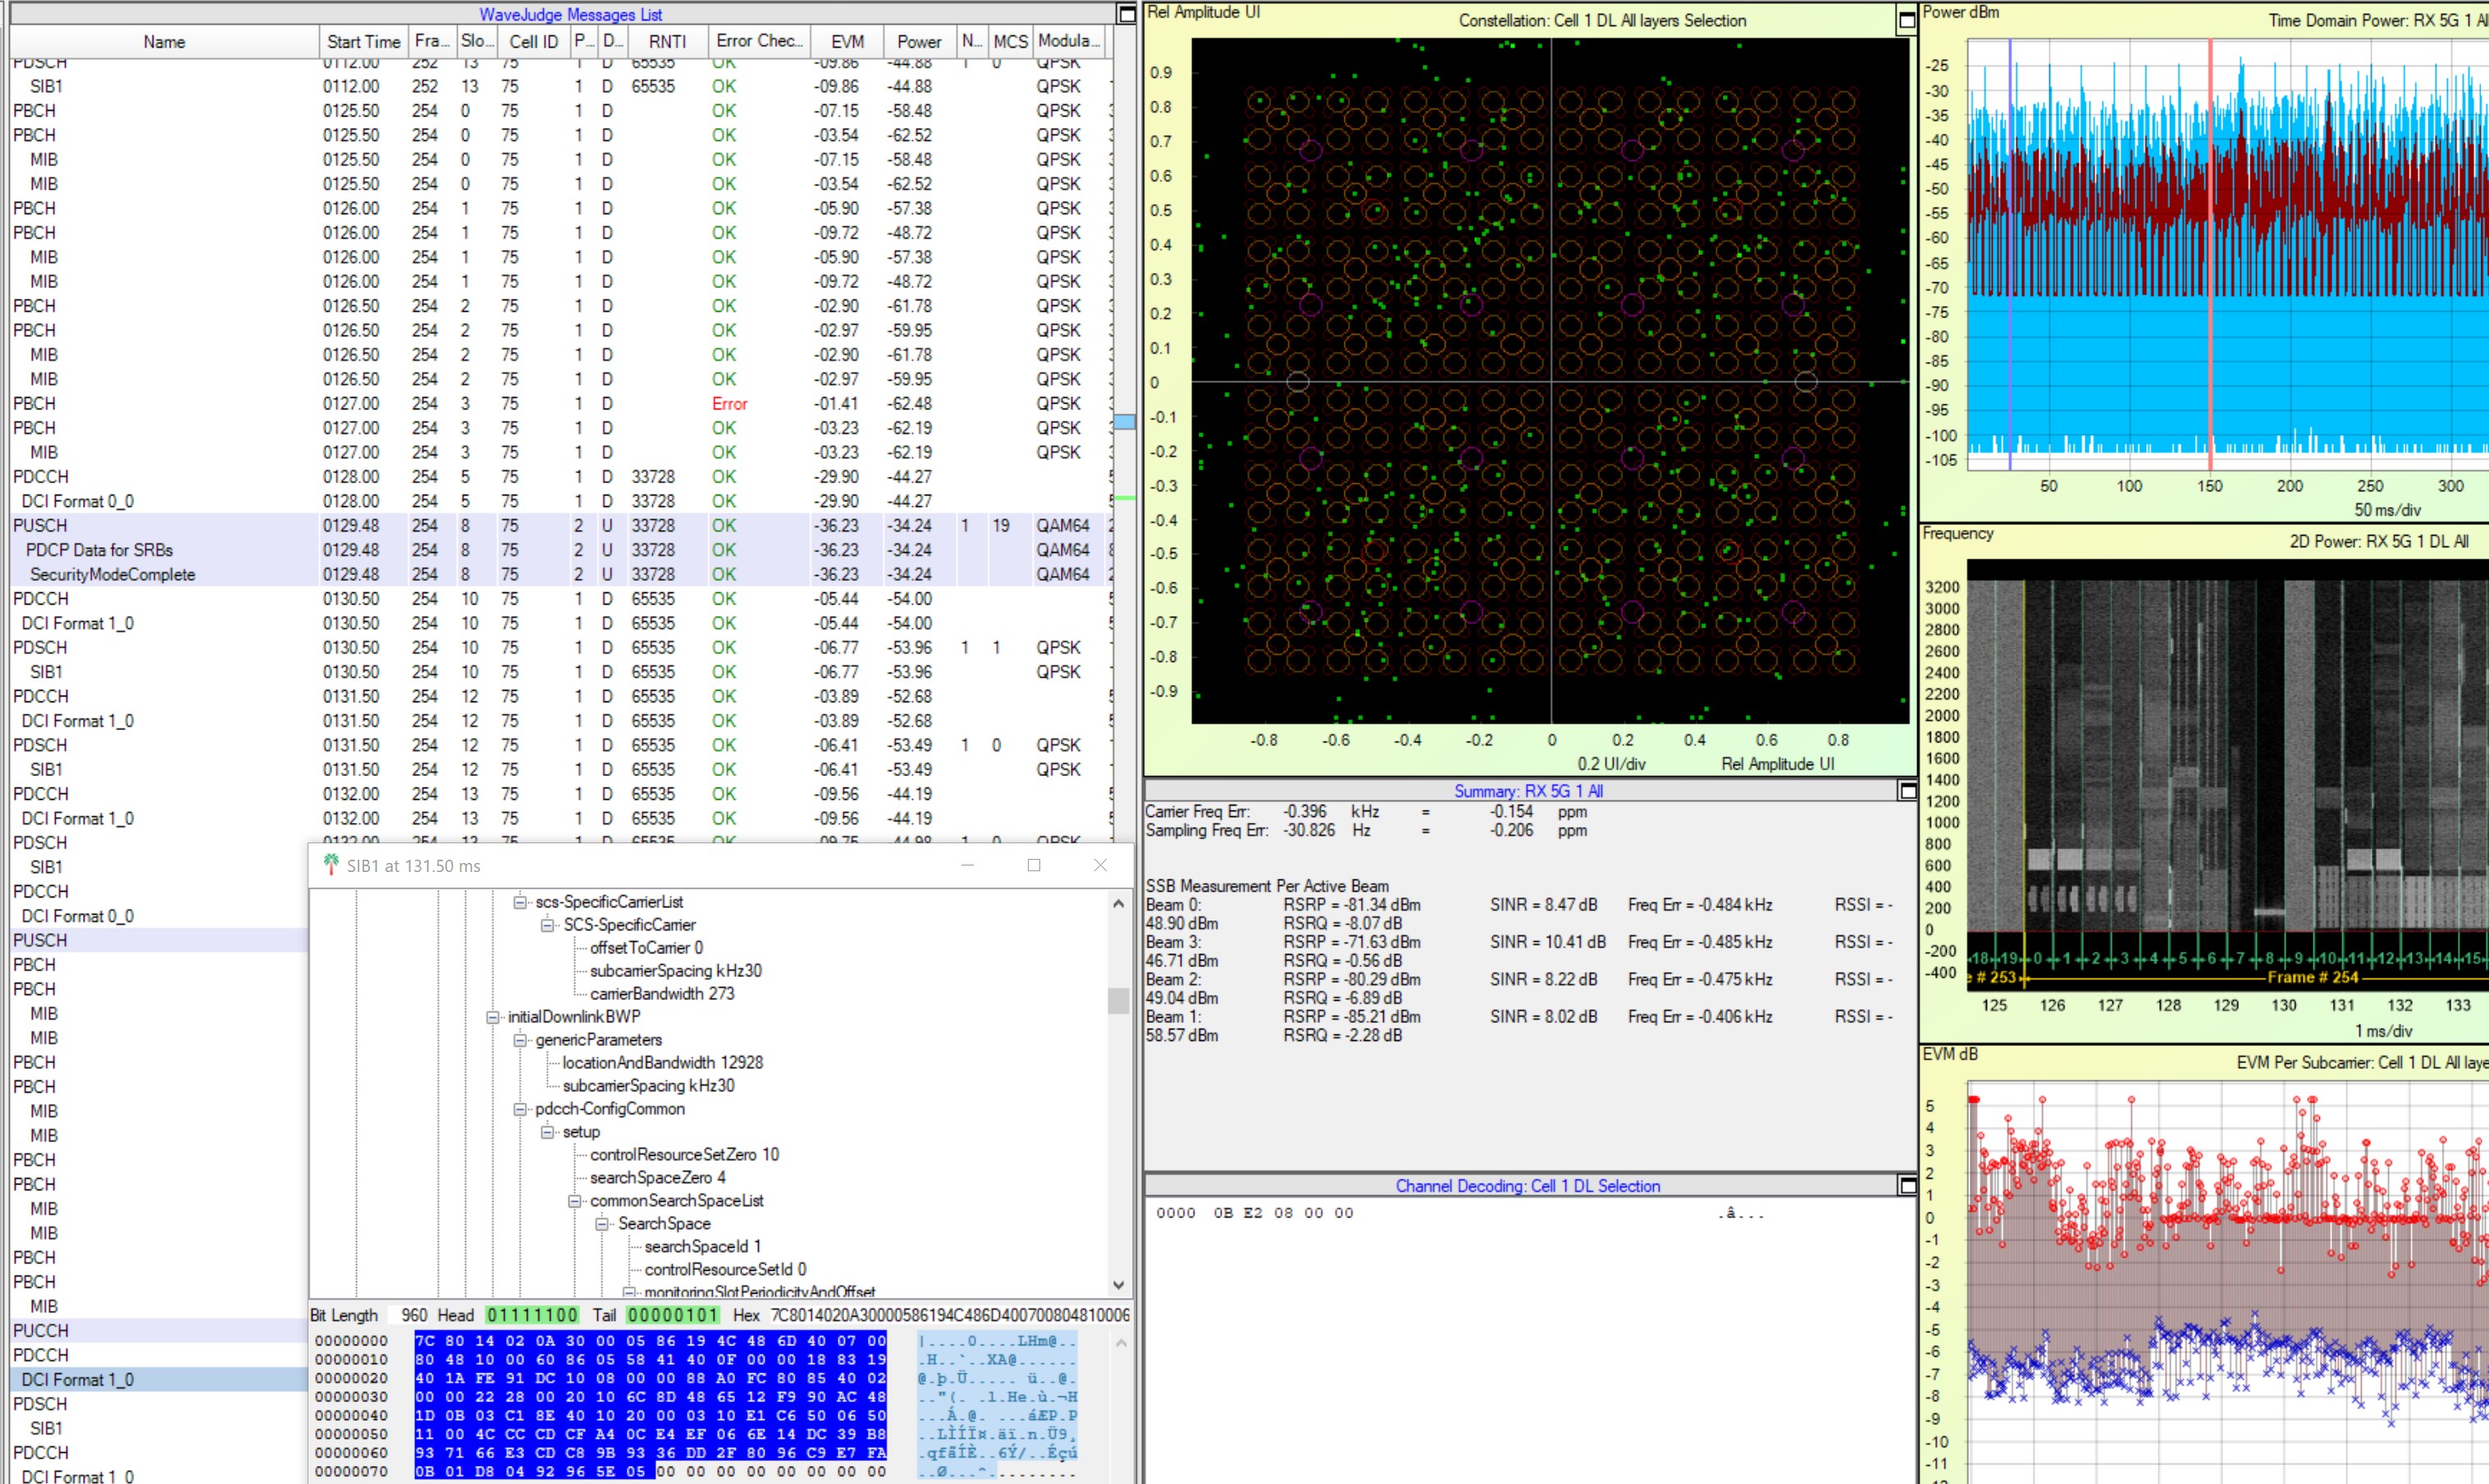Click hex offset row 00000040
The image size is (2489, 1484).
click(x=351, y=1415)
